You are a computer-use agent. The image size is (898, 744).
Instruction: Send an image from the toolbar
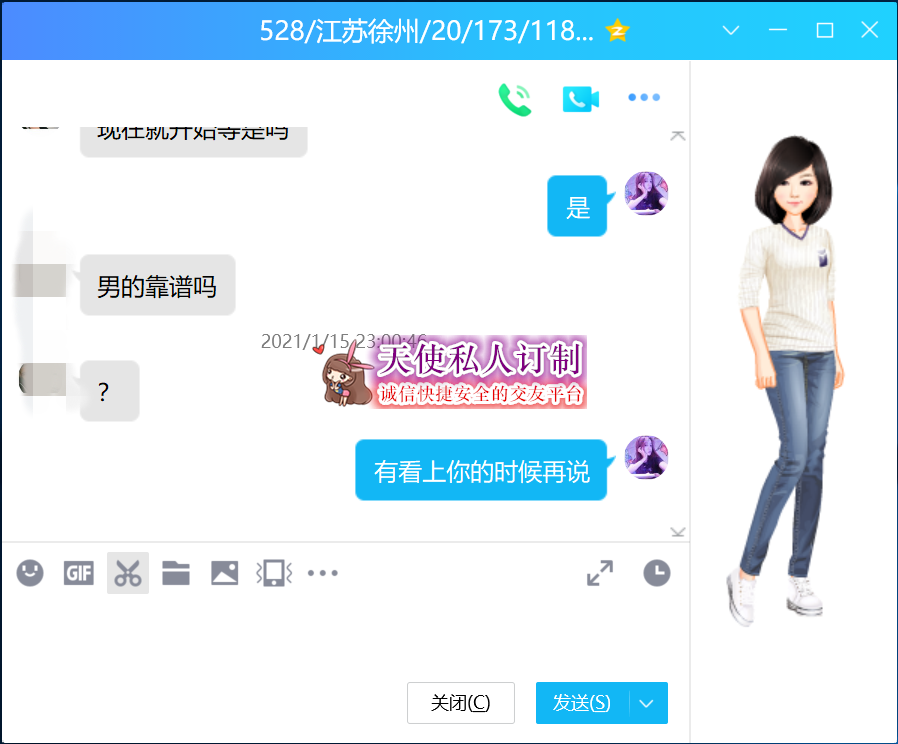(224, 572)
